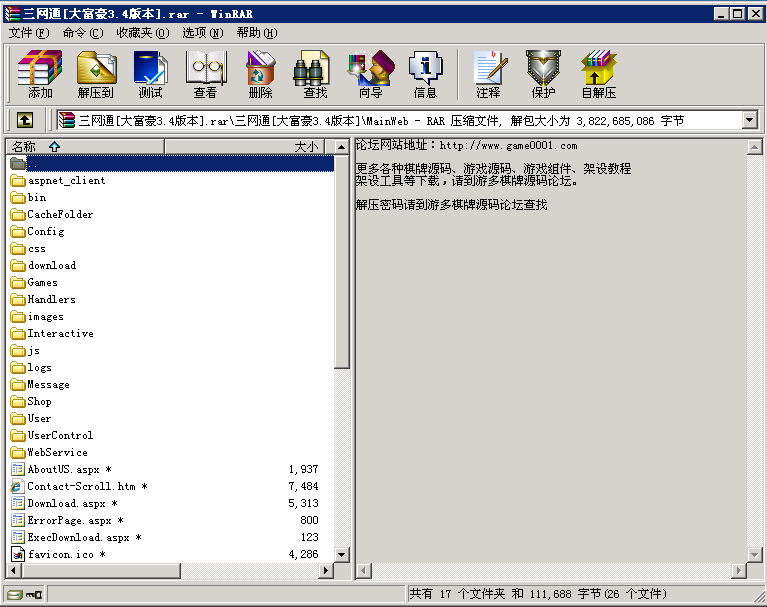Screen dimensions: 767x607
Task: Click the 解压到 (Extract To) icon
Action: click(96, 74)
